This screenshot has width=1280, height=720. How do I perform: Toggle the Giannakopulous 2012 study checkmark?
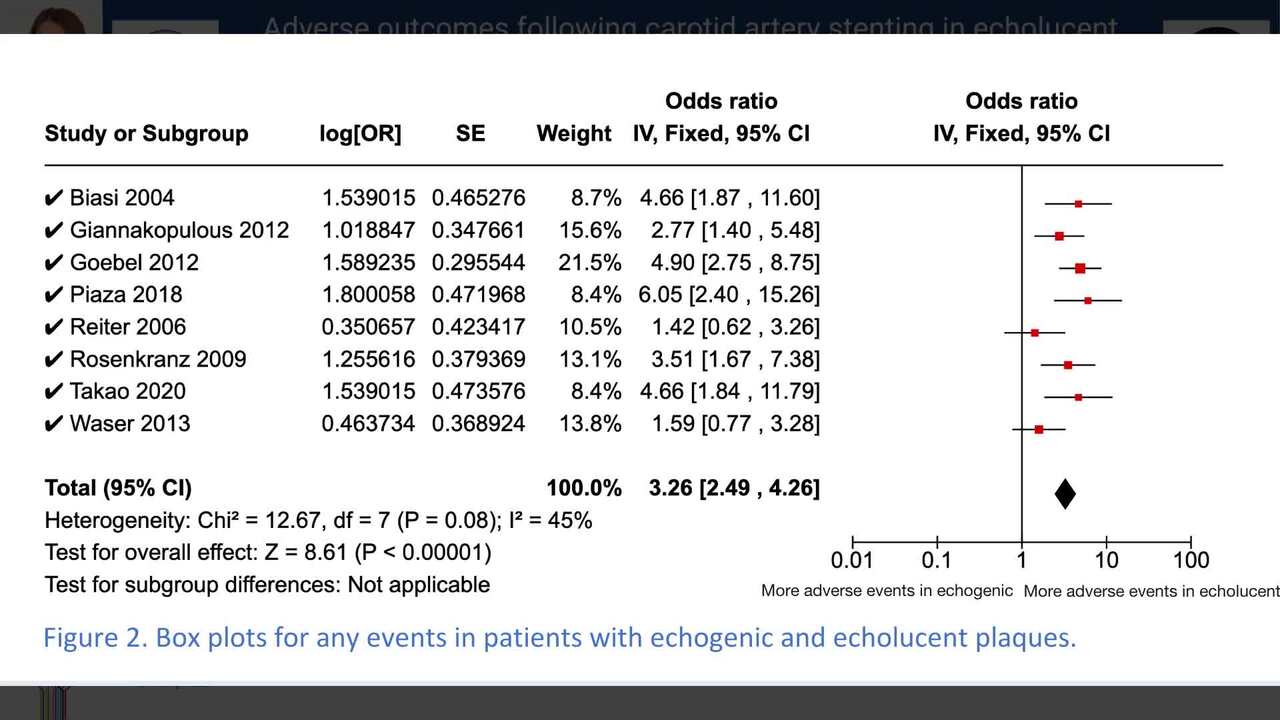coord(54,231)
